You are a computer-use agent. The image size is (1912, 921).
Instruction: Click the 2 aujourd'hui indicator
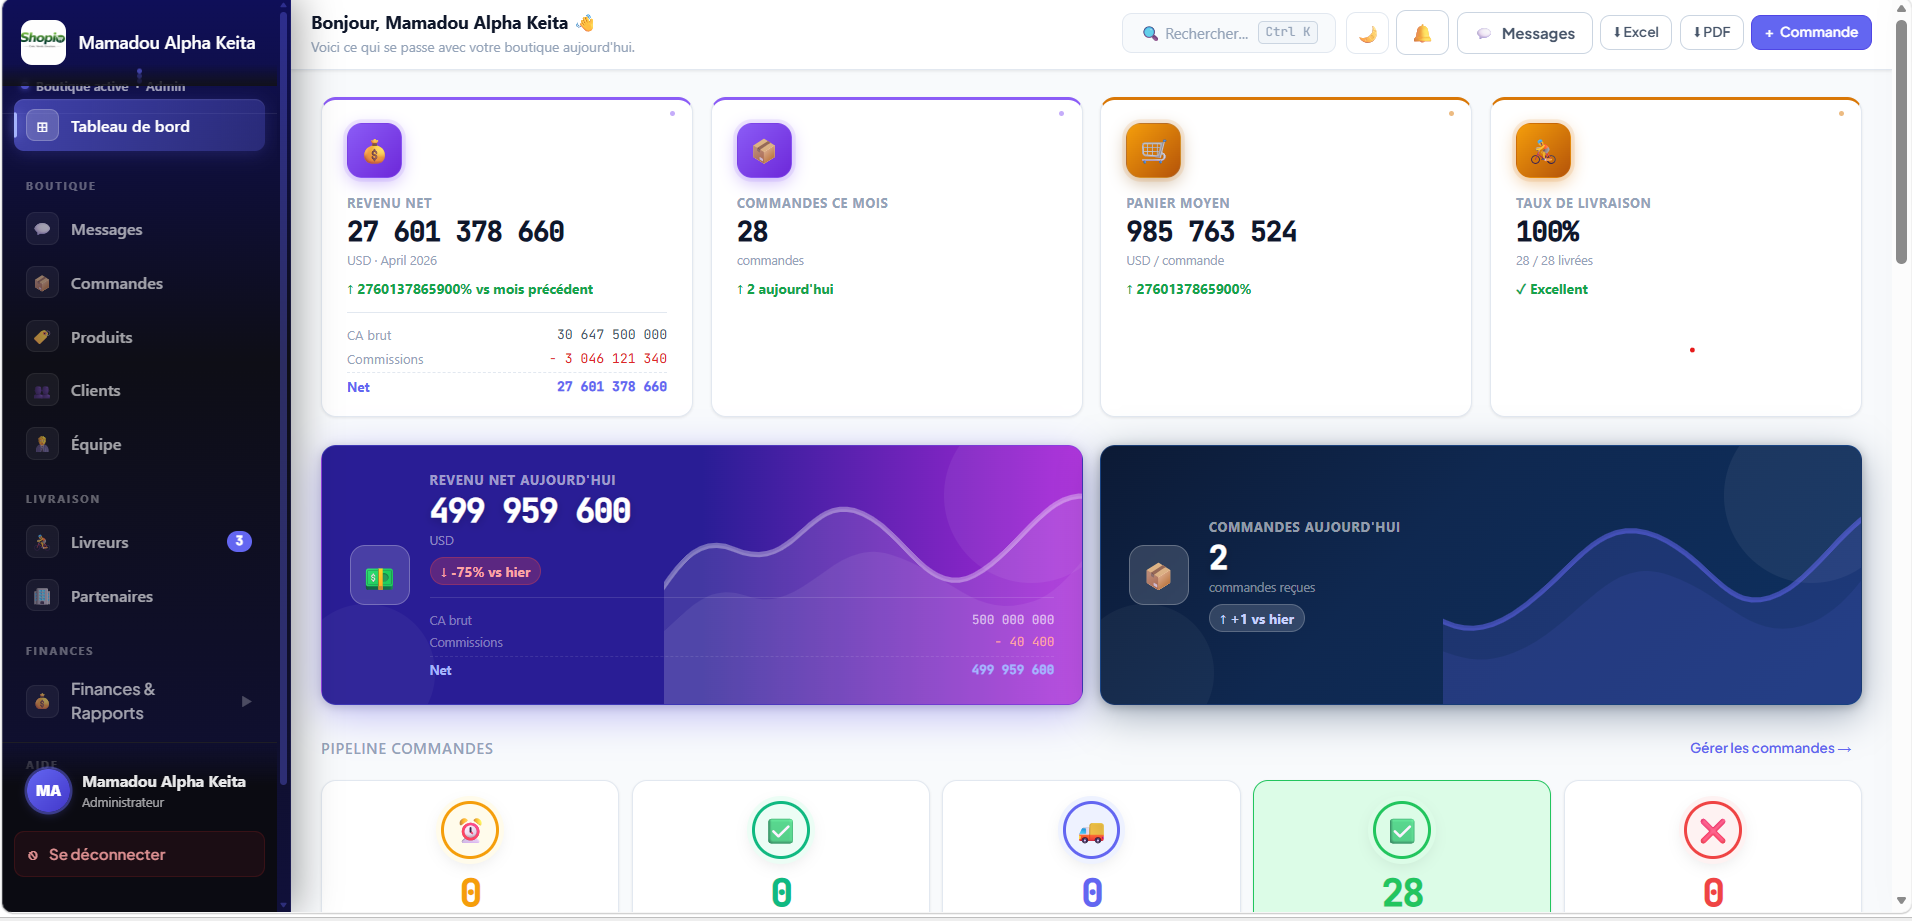pos(785,289)
